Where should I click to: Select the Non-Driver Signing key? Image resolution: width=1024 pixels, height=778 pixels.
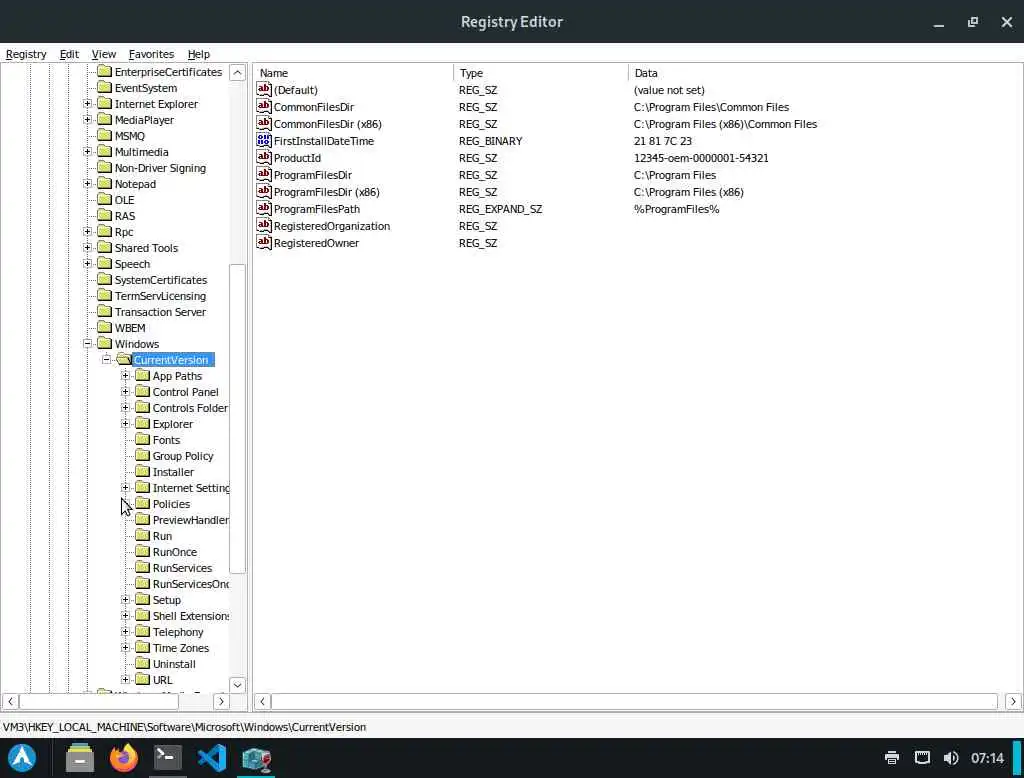pos(160,168)
